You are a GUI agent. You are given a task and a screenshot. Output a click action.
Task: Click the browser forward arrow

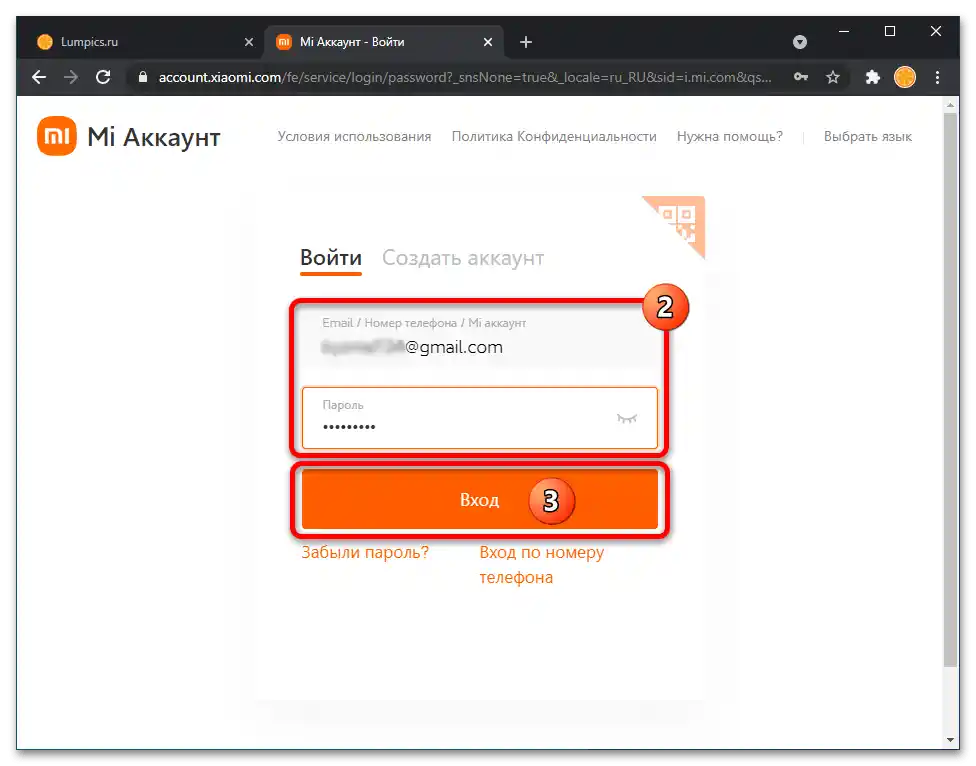pyautogui.click(x=71, y=77)
